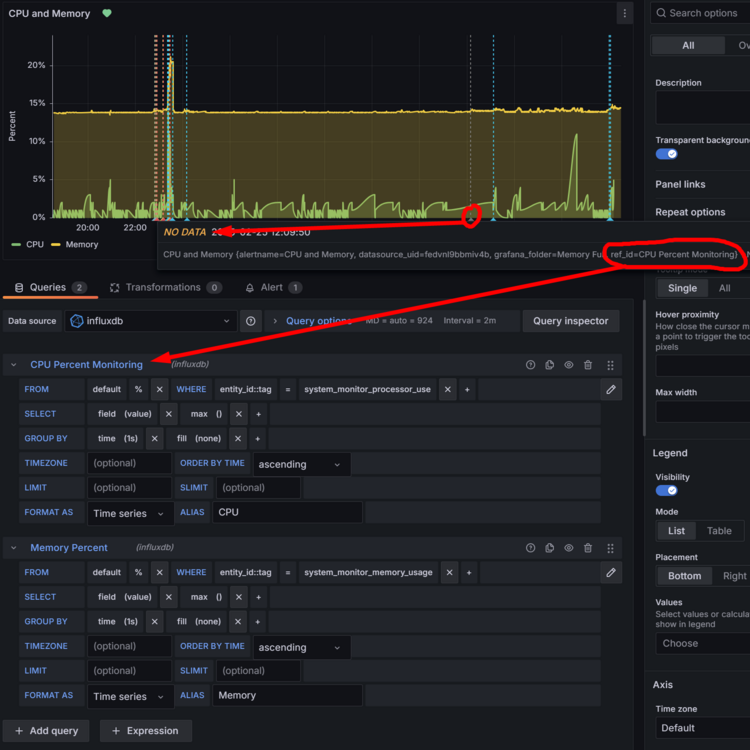Viewport: 750px width, 750px height.
Task: Click the green heart alert status icon
Action: tap(107, 14)
